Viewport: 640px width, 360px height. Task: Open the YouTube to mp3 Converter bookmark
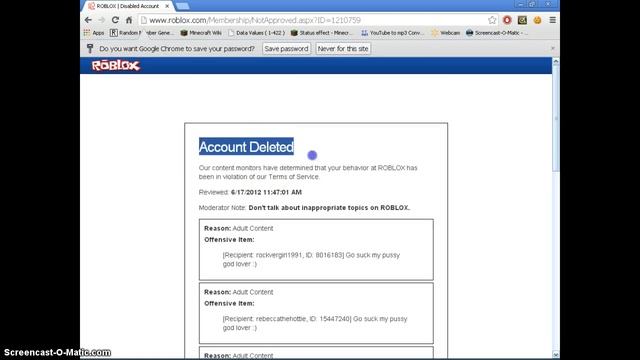[393, 33]
